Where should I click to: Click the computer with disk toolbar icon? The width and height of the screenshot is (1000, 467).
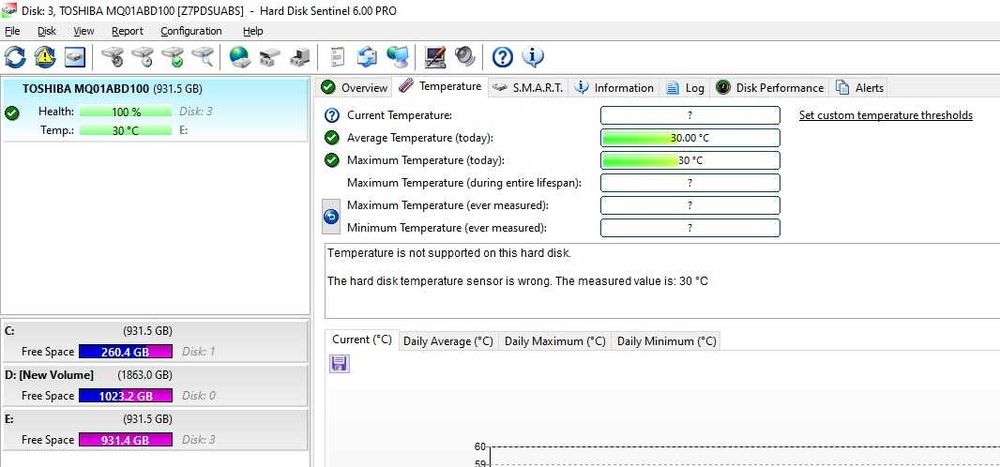(300, 57)
